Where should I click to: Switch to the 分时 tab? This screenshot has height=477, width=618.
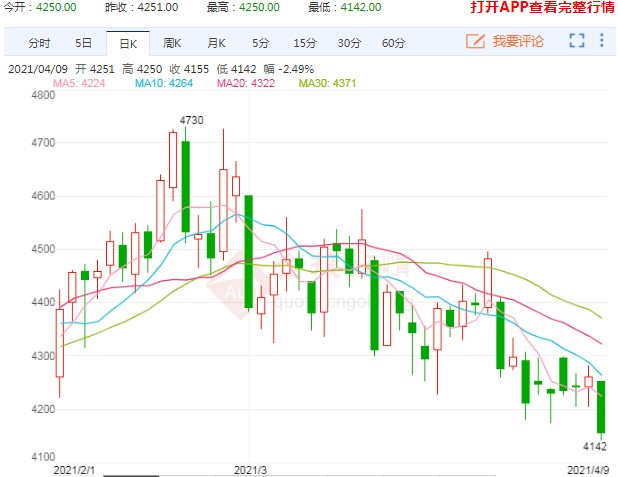click(39, 43)
